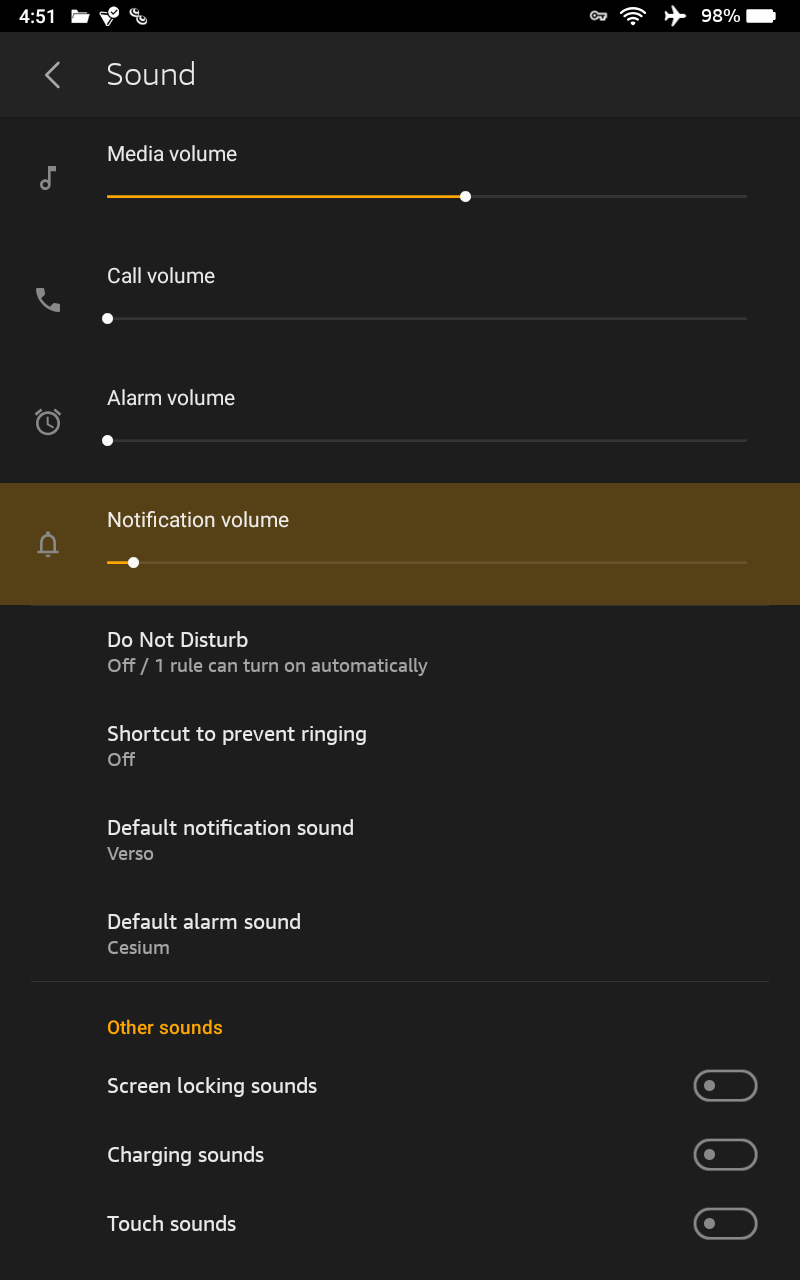This screenshot has height=1280, width=800.
Task: Select the phone handset Call volume icon
Action: (47, 299)
